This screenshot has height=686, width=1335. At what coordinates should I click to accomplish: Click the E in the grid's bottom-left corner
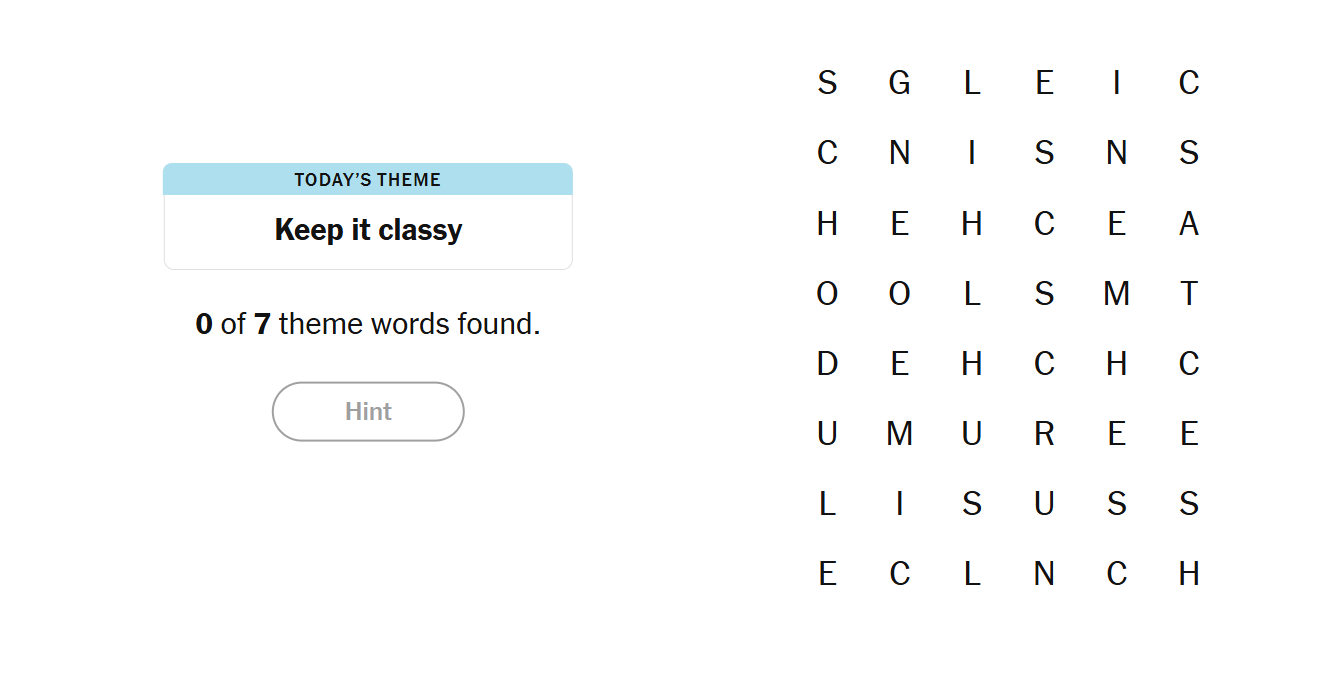[x=827, y=574]
